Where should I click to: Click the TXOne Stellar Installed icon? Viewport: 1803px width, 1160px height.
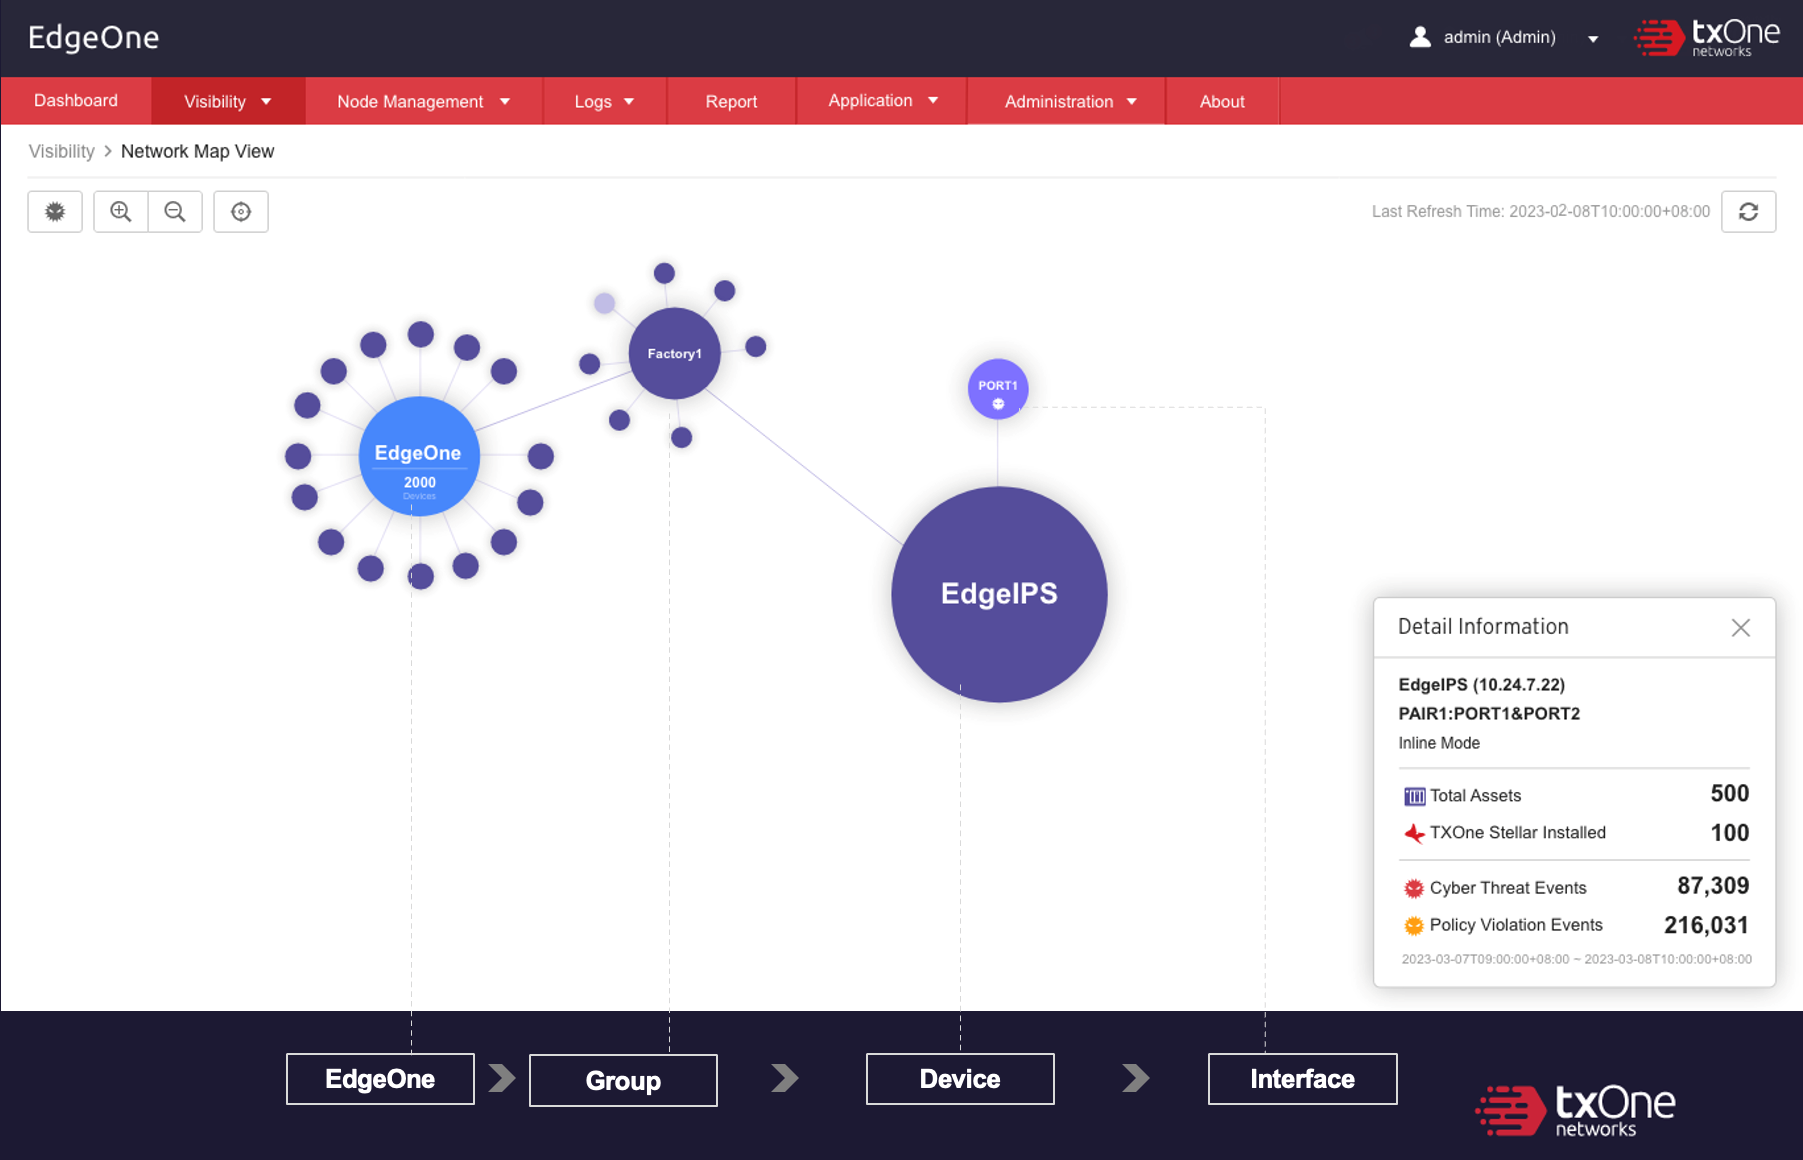1414,833
